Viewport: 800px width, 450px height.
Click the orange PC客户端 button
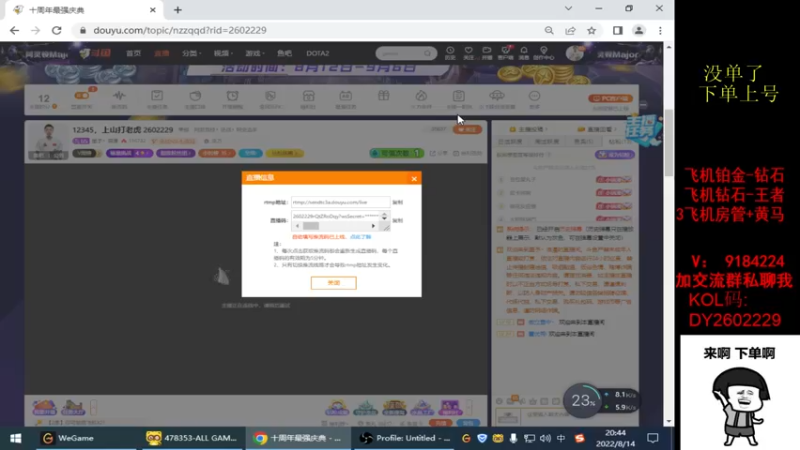pyautogui.click(x=610, y=98)
